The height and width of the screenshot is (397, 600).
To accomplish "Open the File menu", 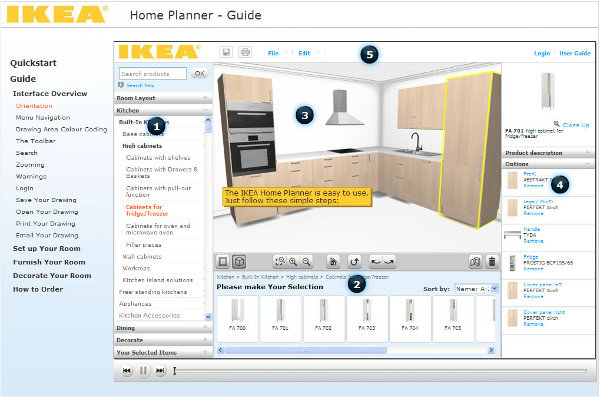I will (273, 53).
